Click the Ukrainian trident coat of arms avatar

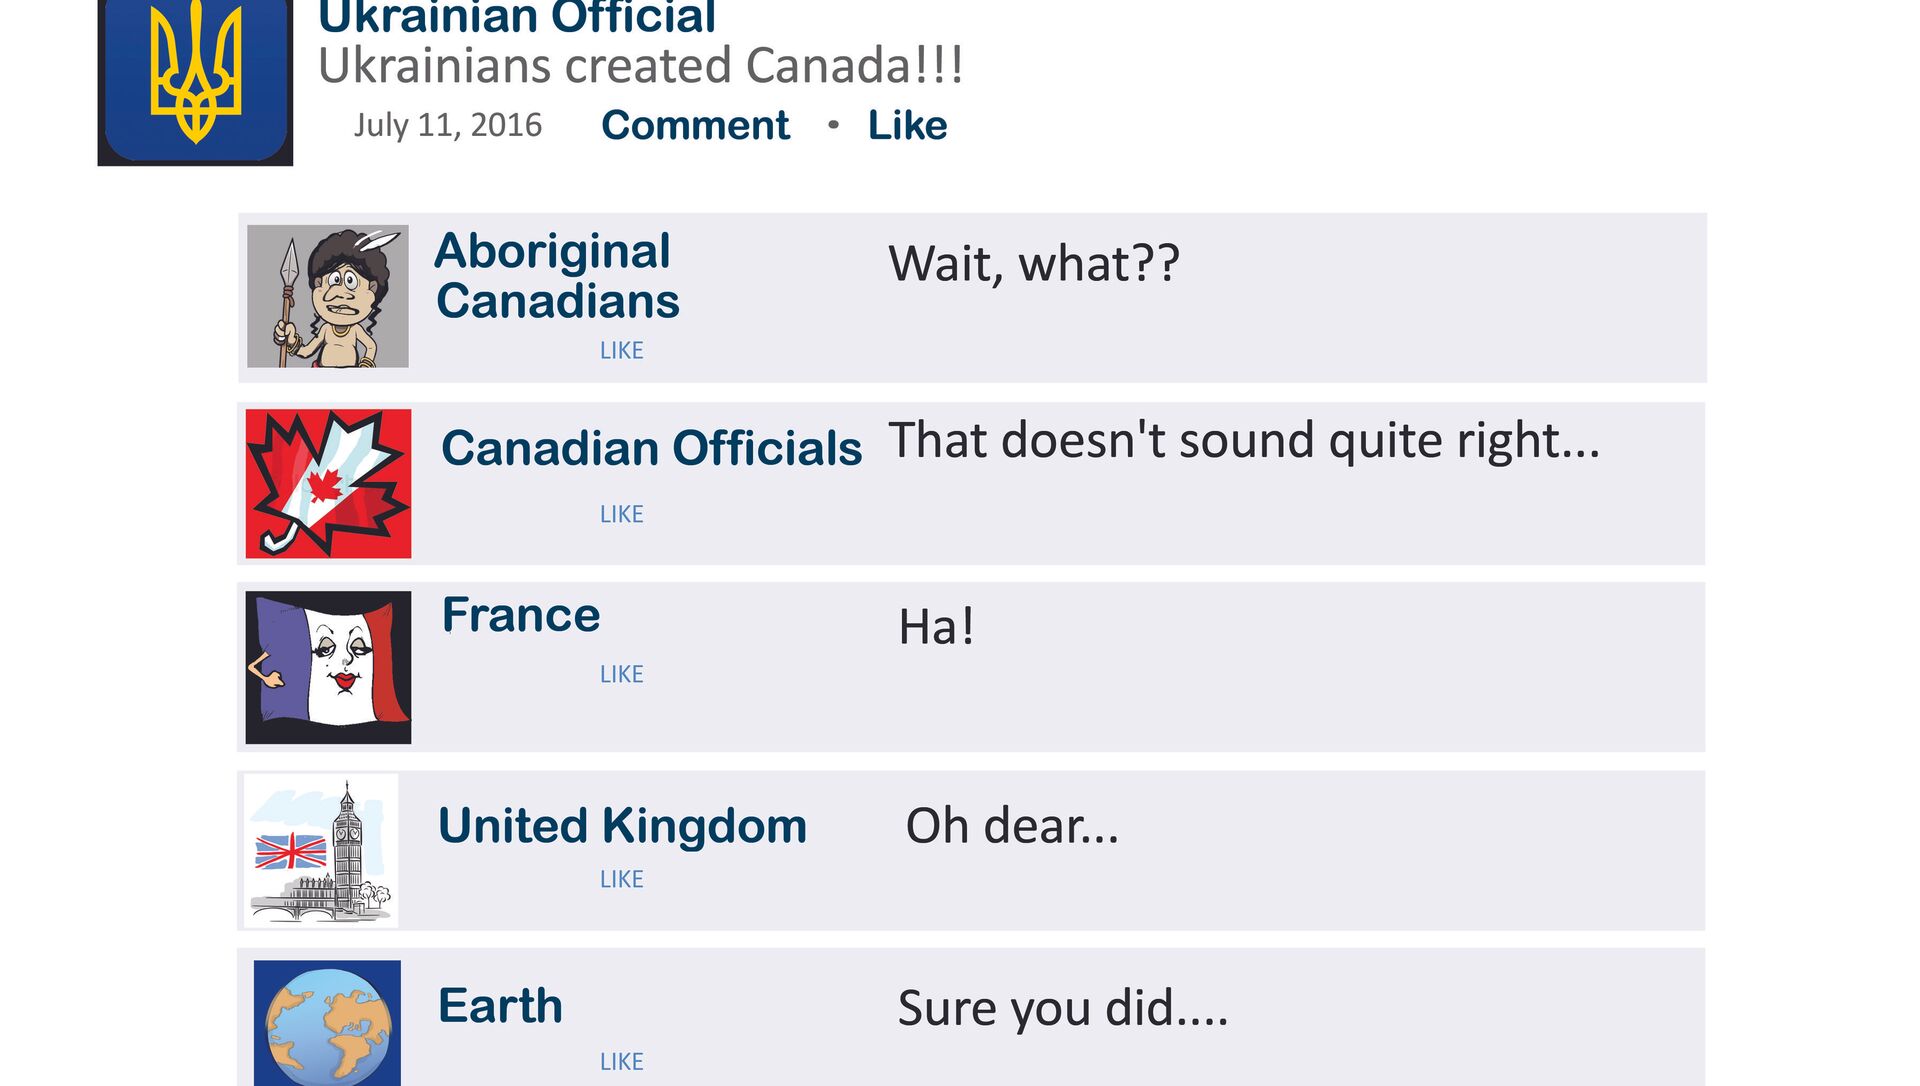click(x=195, y=80)
